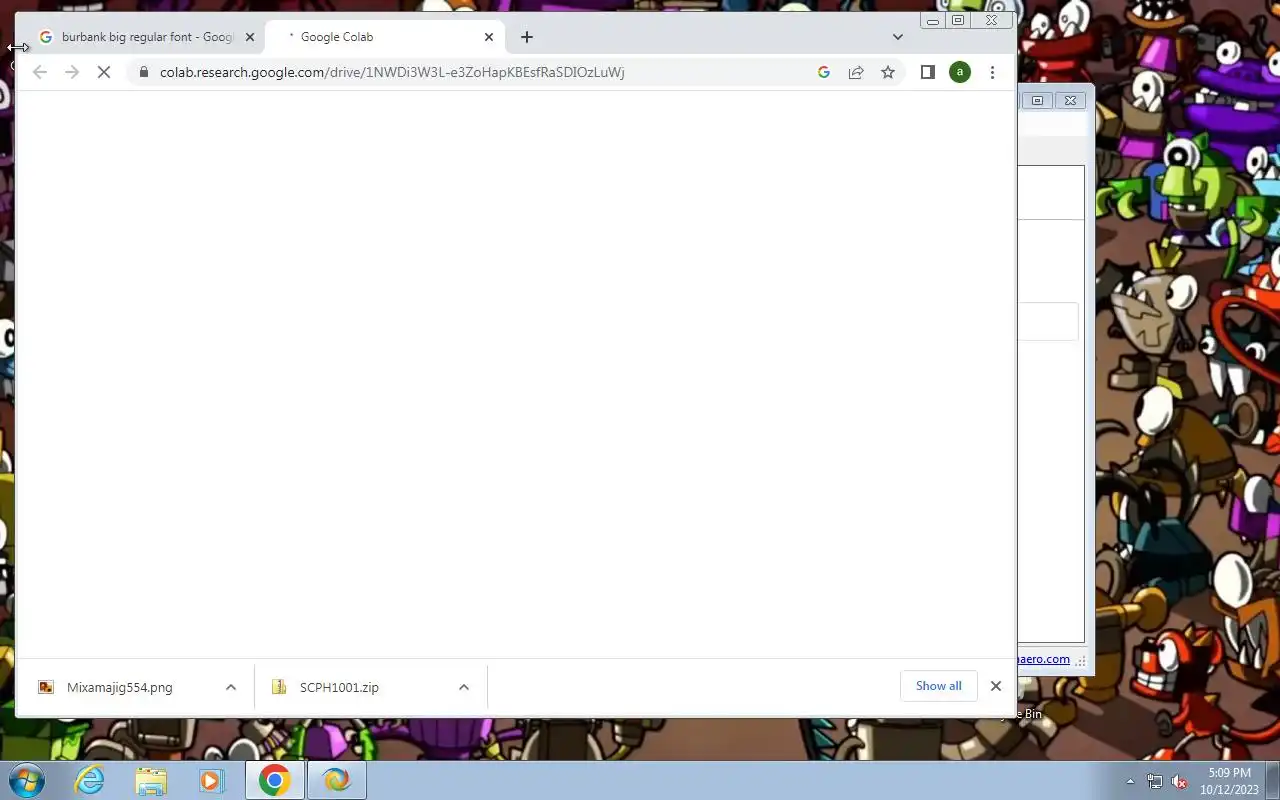Go forward to the next page
This screenshot has height=800, width=1280.
[72, 72]
